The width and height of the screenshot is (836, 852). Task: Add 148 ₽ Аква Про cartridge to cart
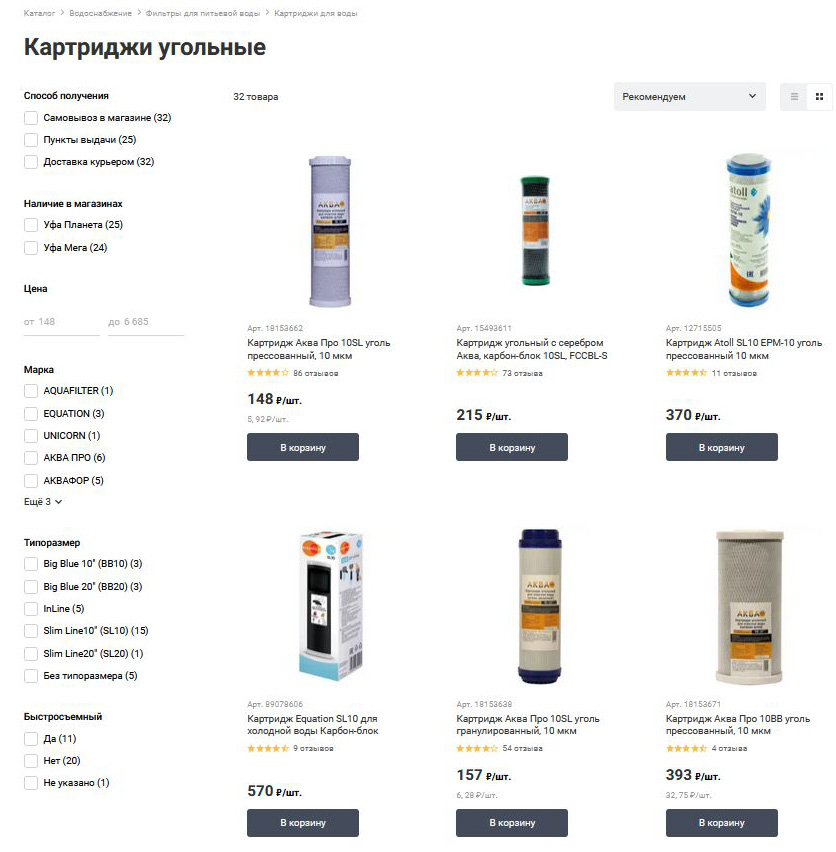(x=303, y=447)
